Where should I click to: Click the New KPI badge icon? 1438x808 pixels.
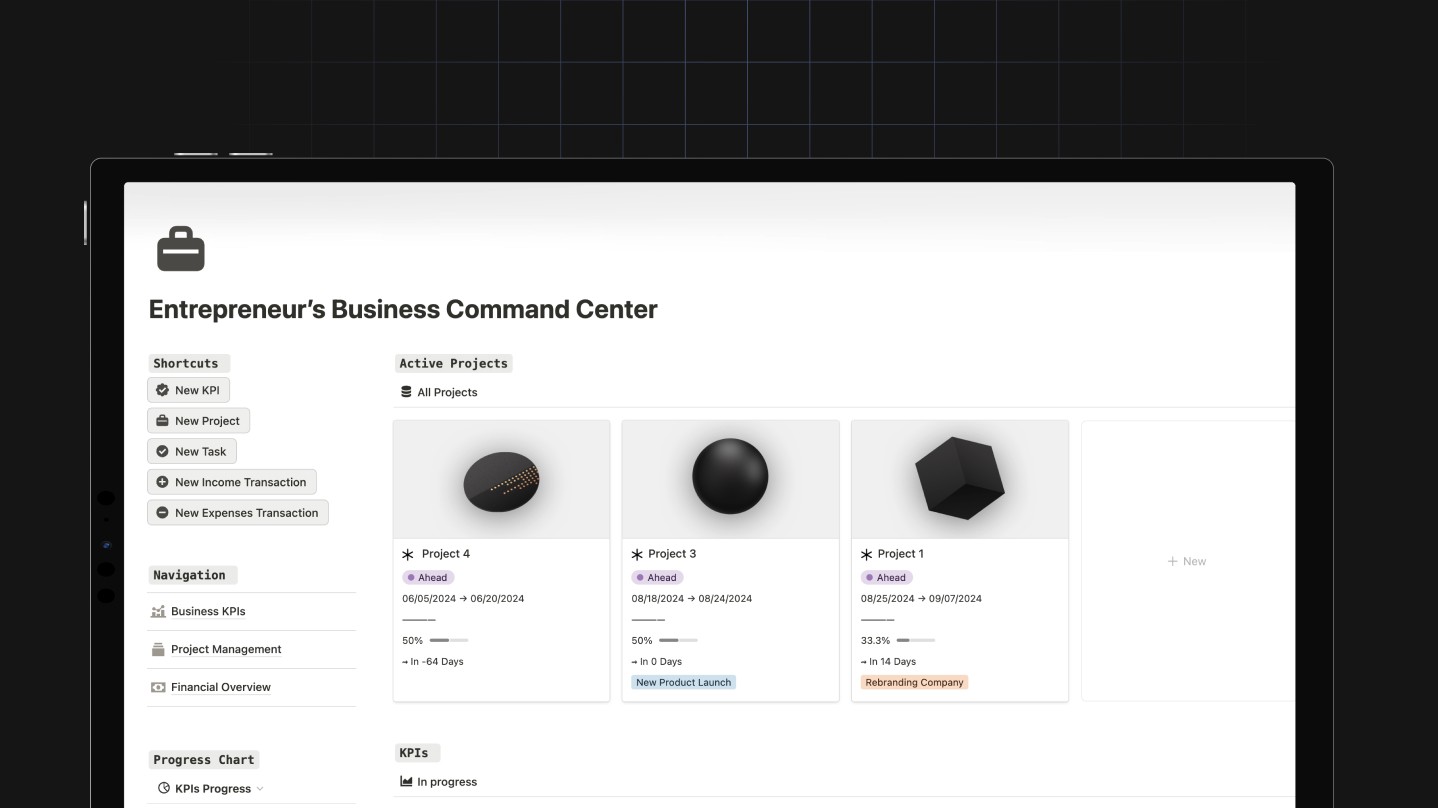tap(163, 390)
